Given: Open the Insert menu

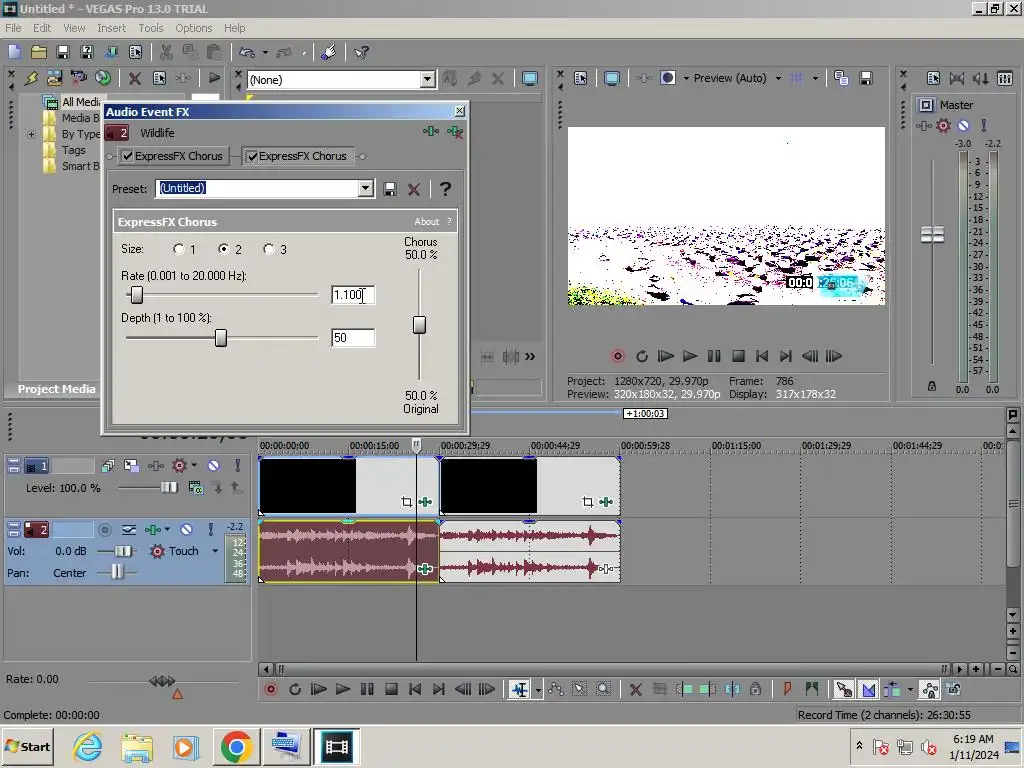Looking at the screenshot, I should tap(112, 28).
